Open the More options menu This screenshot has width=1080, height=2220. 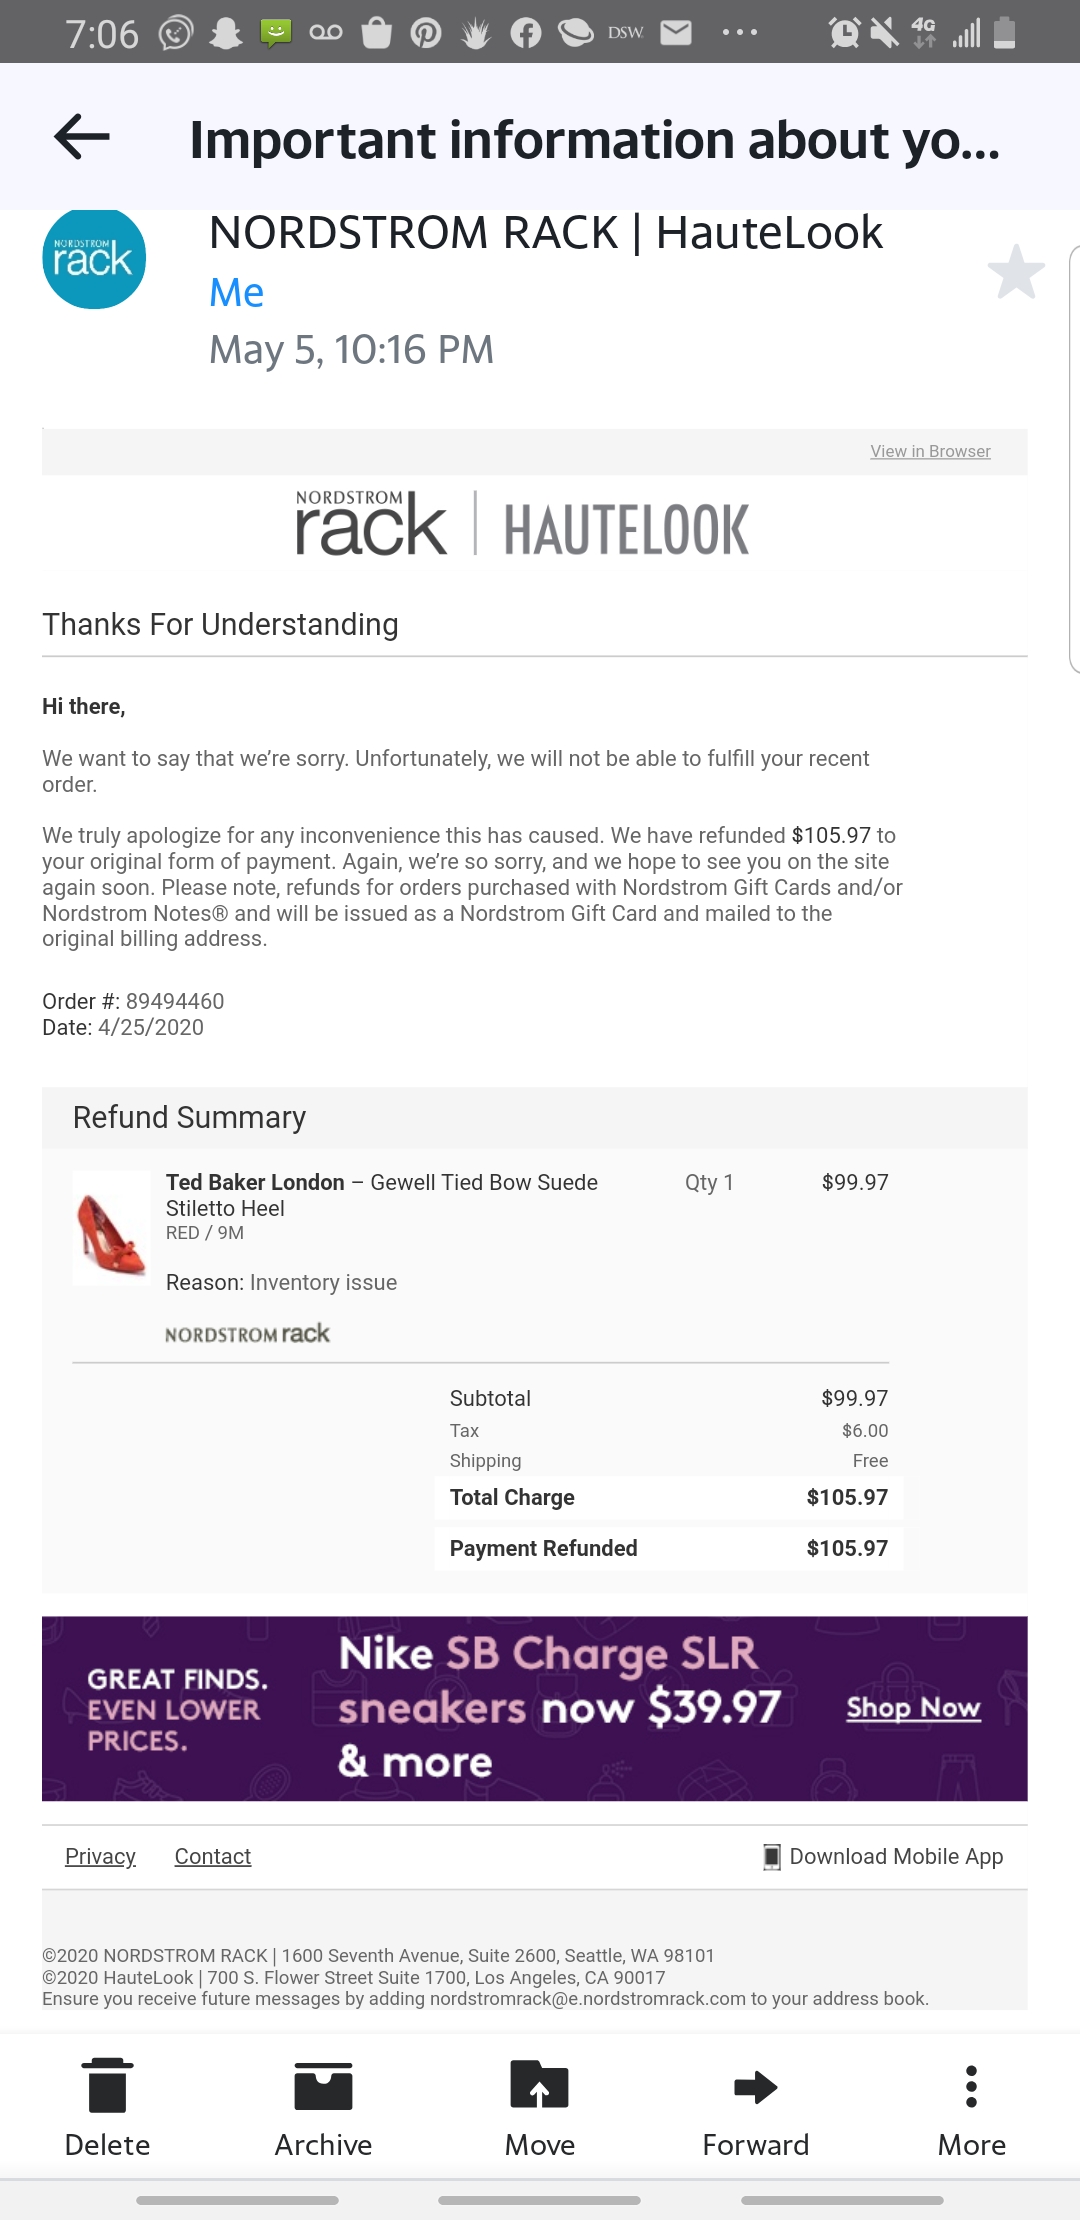tap(971, 2108)
